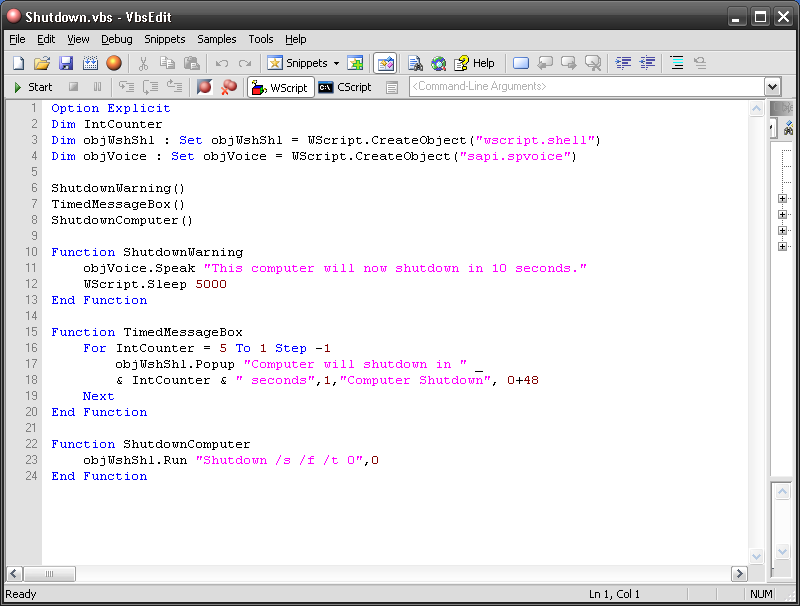Click the Cut scissors icon
Screen dimensions: 800x606
point(143,63)
